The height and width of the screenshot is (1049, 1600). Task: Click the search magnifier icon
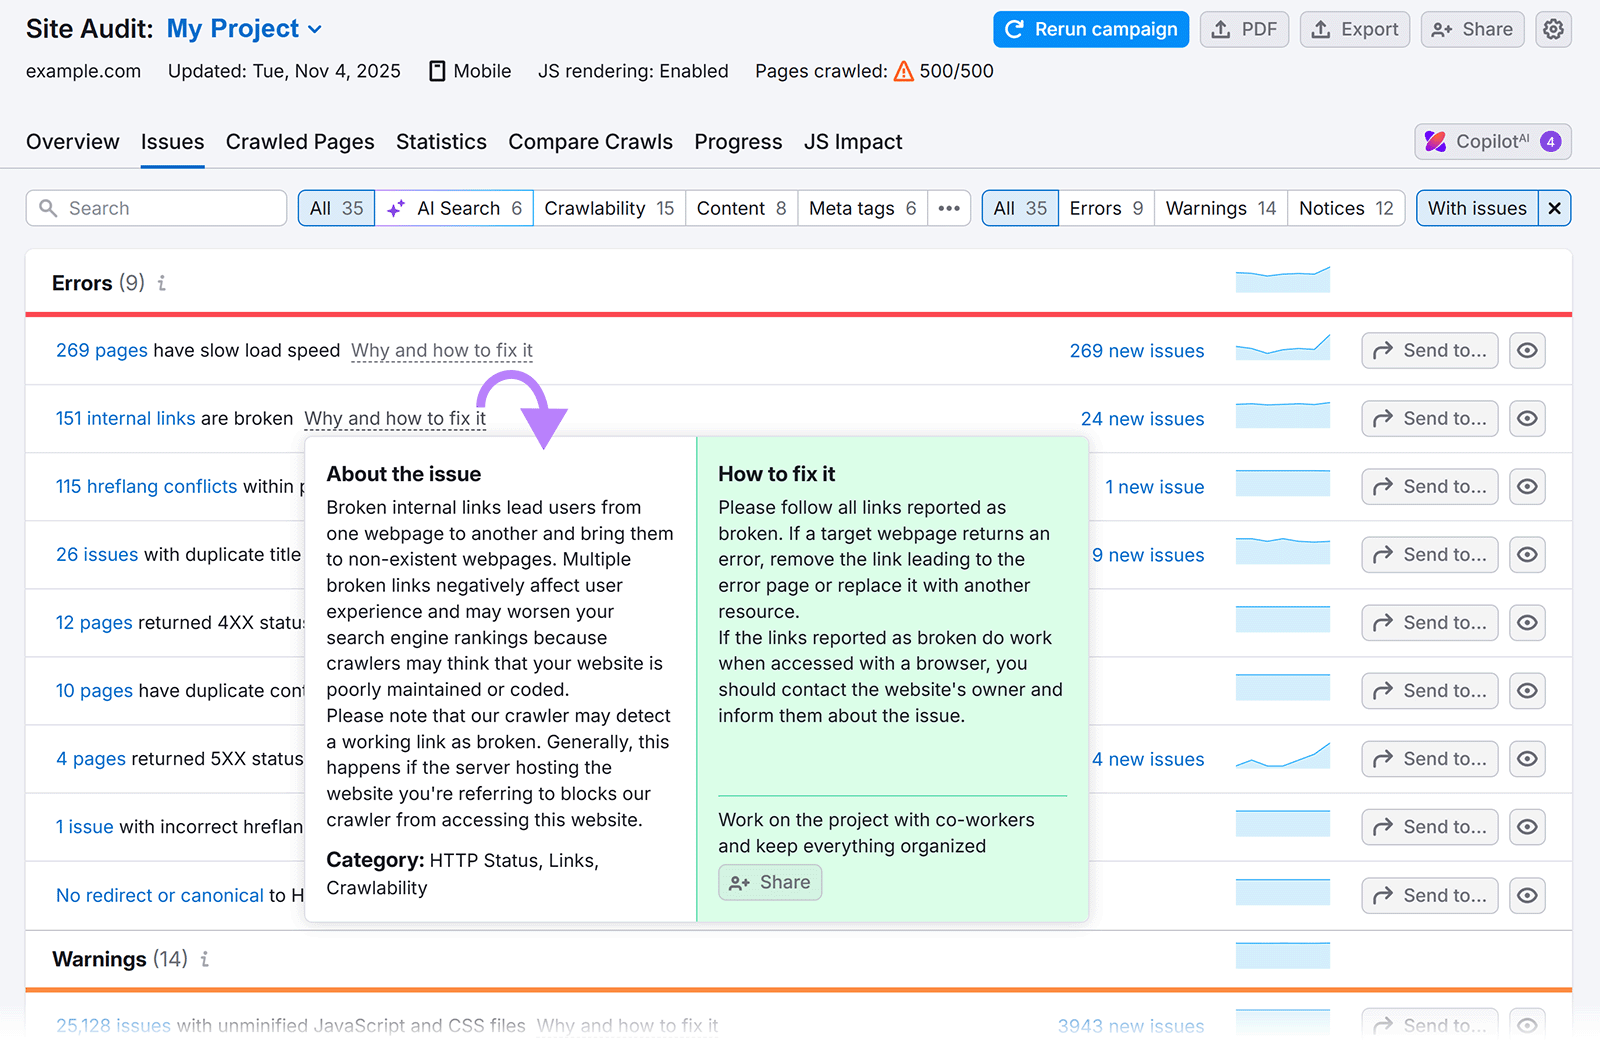48,208
